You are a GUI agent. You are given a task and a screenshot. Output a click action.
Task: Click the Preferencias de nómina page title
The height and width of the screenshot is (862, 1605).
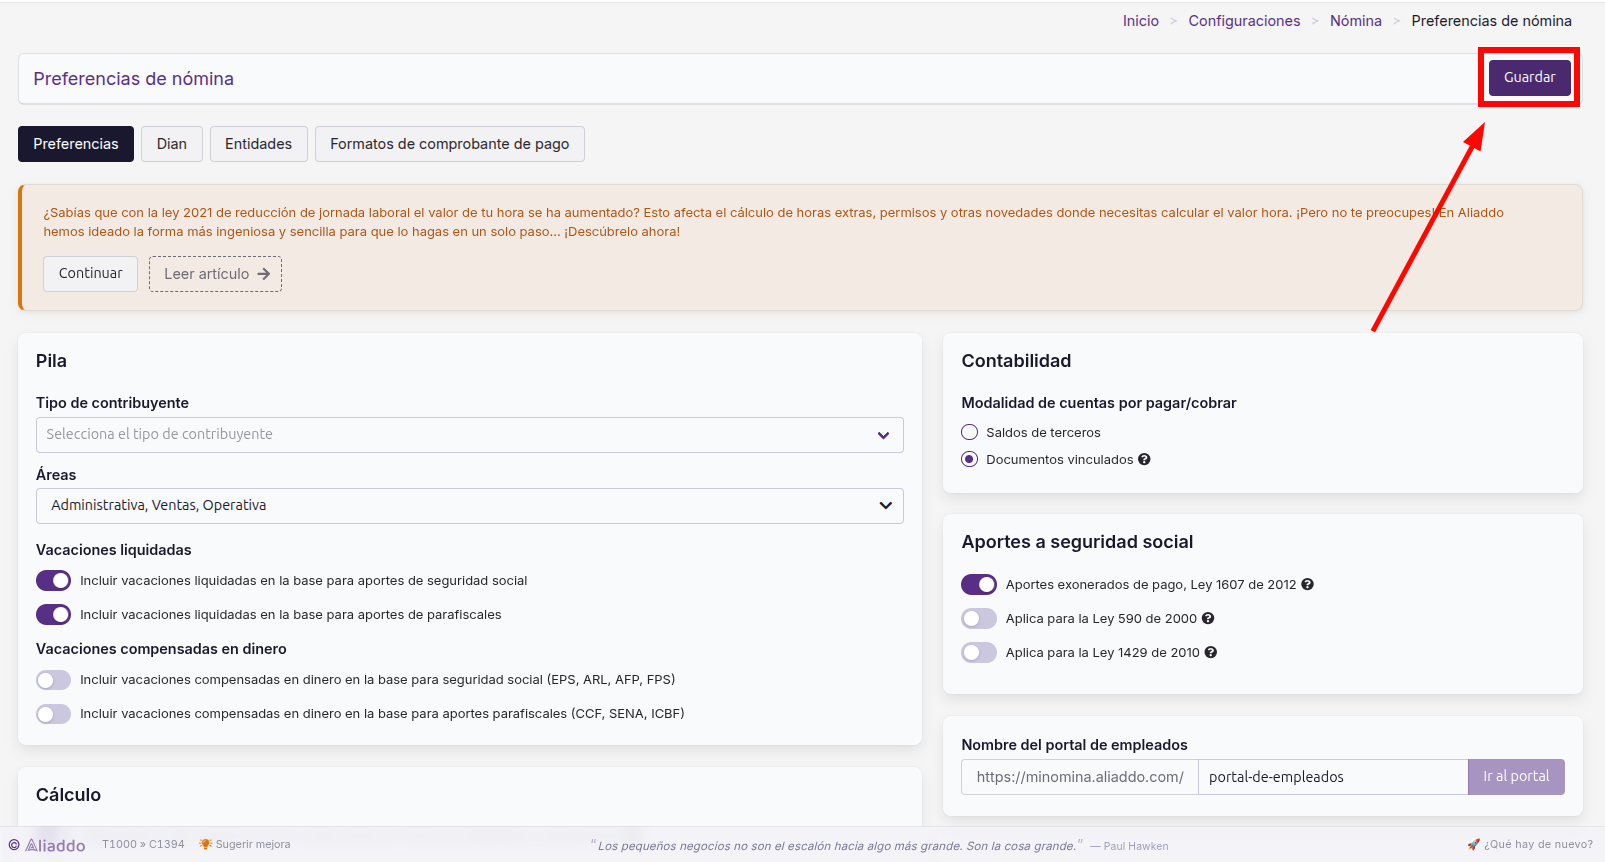tap(134, 79)
